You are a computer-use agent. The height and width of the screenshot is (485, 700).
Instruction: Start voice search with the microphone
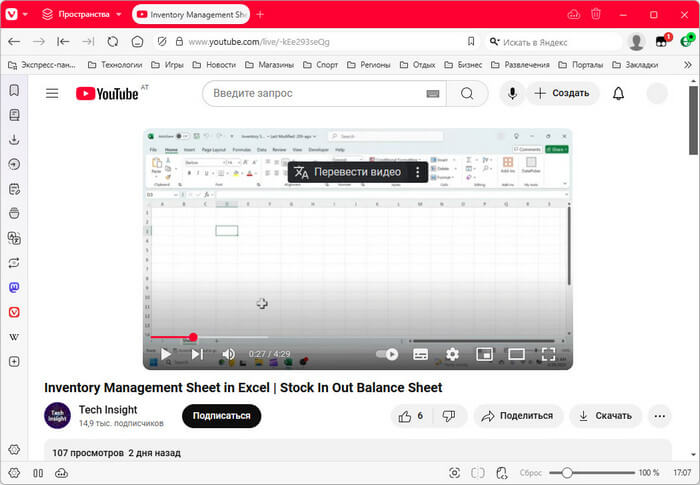tap(512, 93)
